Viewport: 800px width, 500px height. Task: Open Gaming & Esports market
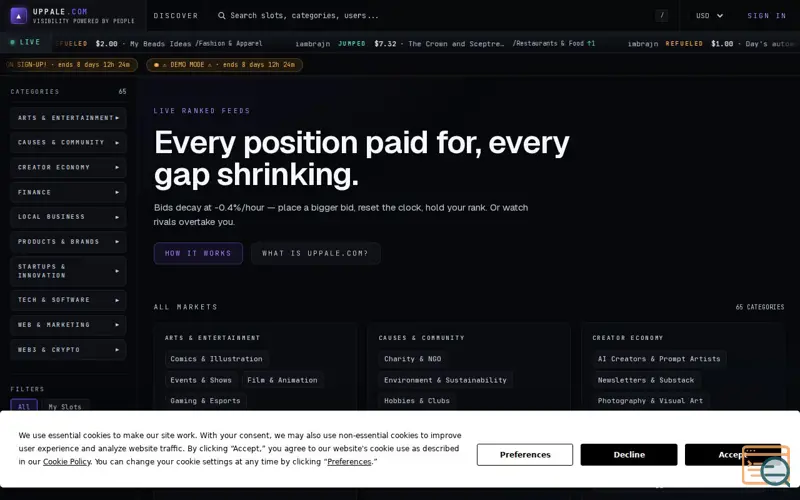(205, 401)
